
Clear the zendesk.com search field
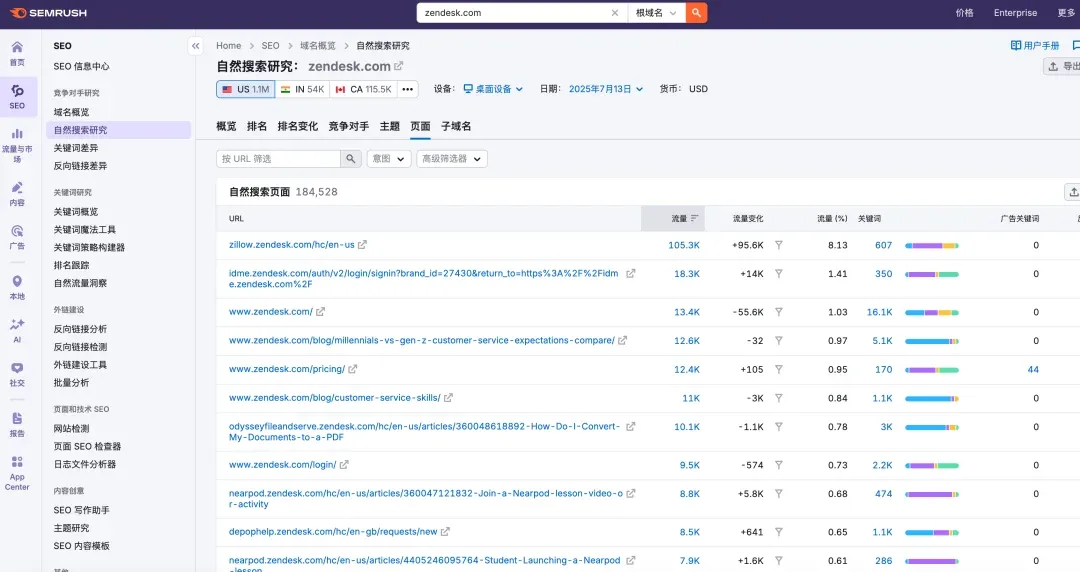[x=615, y=13]
